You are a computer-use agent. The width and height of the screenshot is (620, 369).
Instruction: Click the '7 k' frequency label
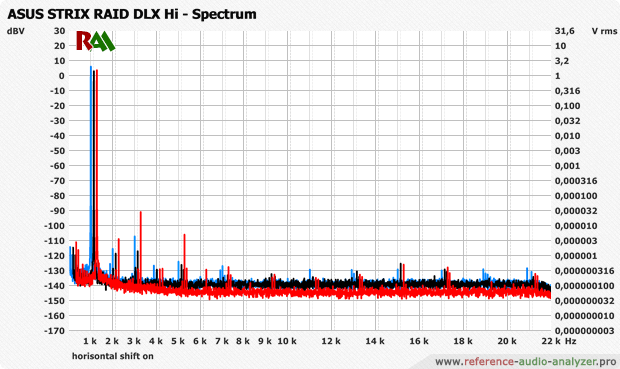click(x=222, y=341)
